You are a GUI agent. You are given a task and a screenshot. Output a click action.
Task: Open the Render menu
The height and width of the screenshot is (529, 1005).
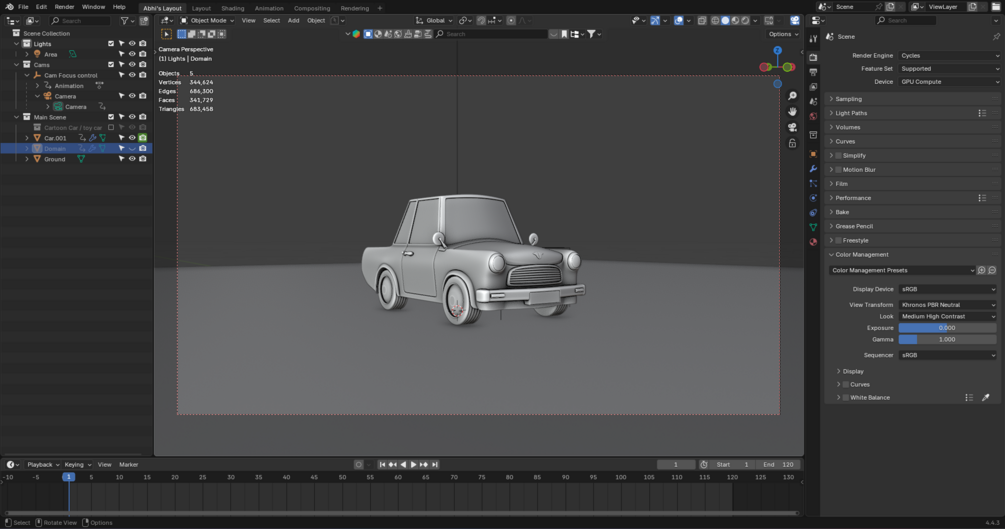pyautogui.click(x=64, y=7)
